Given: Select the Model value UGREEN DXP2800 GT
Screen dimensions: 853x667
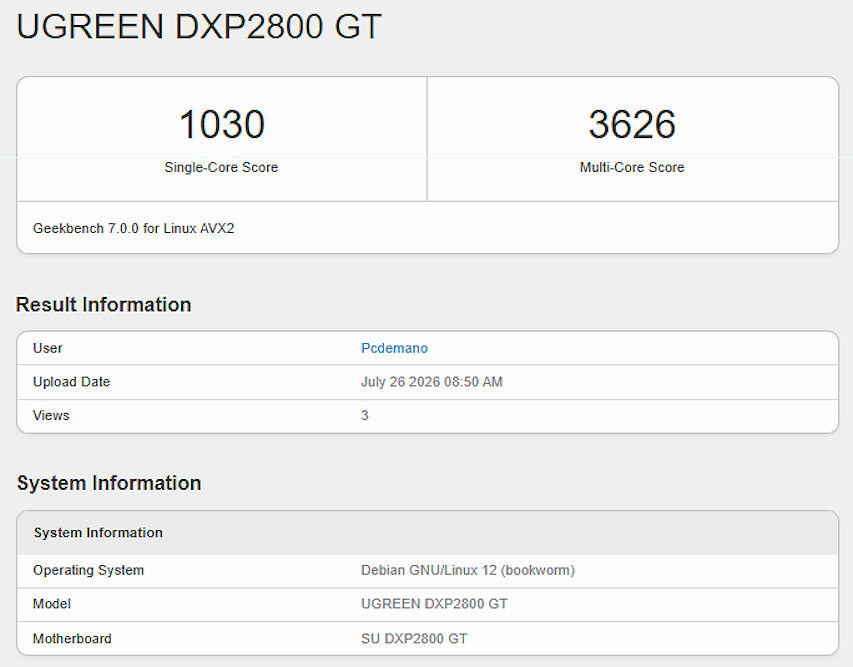Looking at the screenshot, I should coord(434,604).
